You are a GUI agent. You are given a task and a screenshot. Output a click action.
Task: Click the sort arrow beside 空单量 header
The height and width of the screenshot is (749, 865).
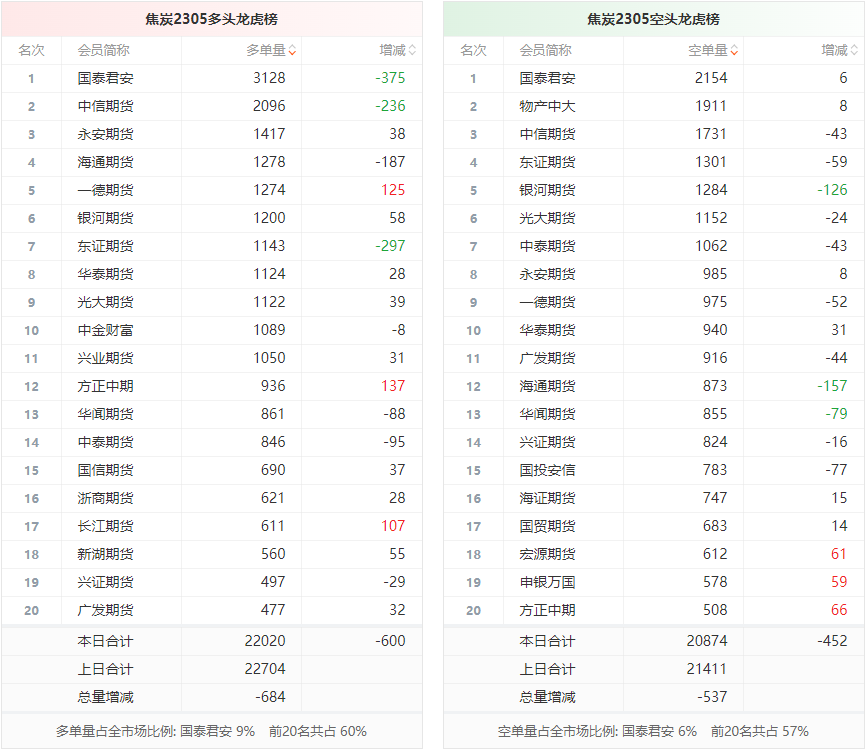click(x=734, y=50)
